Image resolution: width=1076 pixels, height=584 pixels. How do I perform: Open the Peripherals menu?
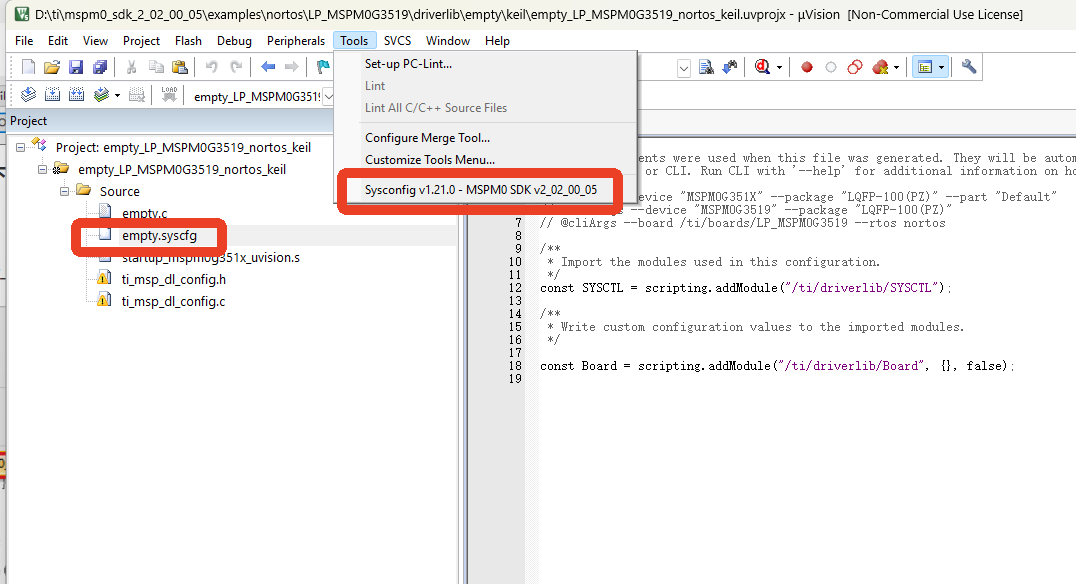tap(296, 41)
